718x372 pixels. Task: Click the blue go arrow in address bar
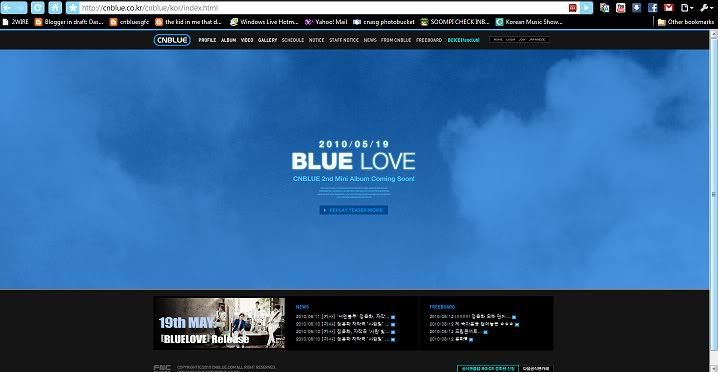point(586,7)
